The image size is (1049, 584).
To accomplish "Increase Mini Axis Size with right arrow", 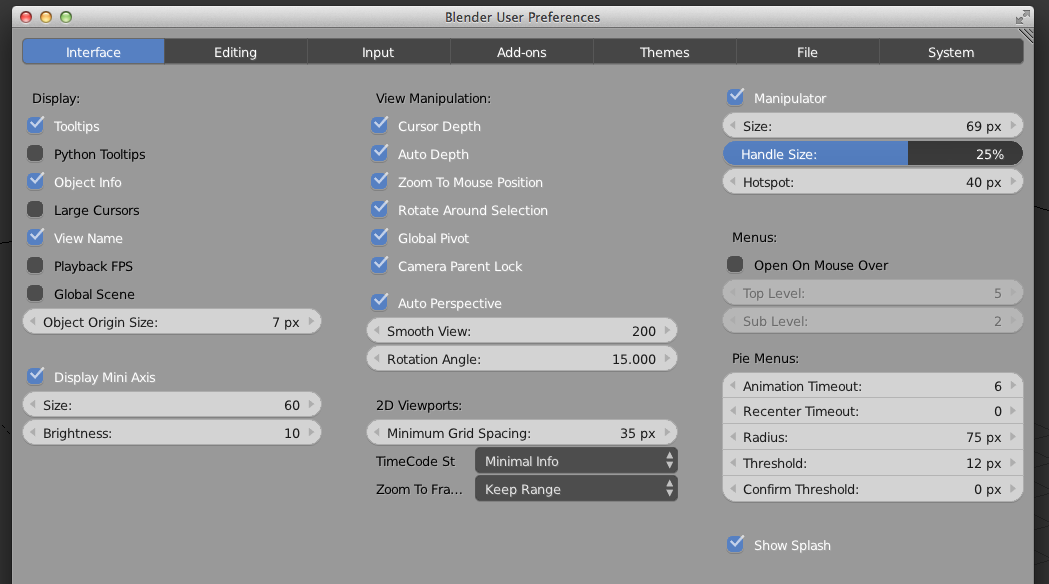I will [311, 405].
